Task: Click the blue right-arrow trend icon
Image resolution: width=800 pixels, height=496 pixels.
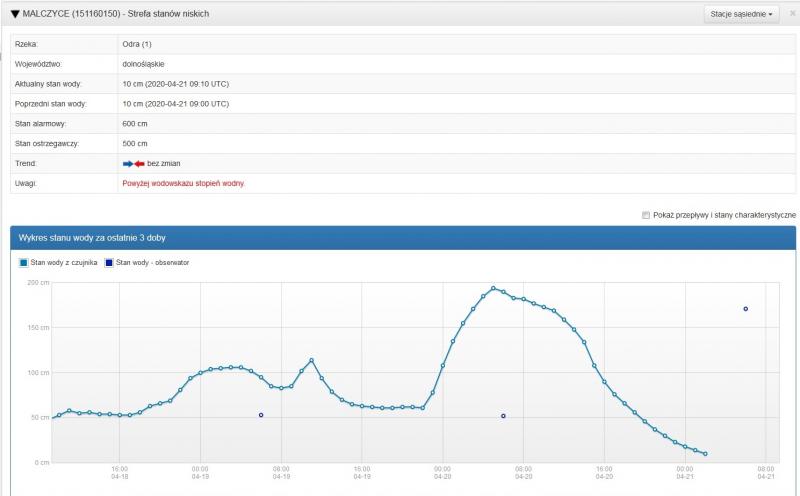Action: click(x=127, y=163)
